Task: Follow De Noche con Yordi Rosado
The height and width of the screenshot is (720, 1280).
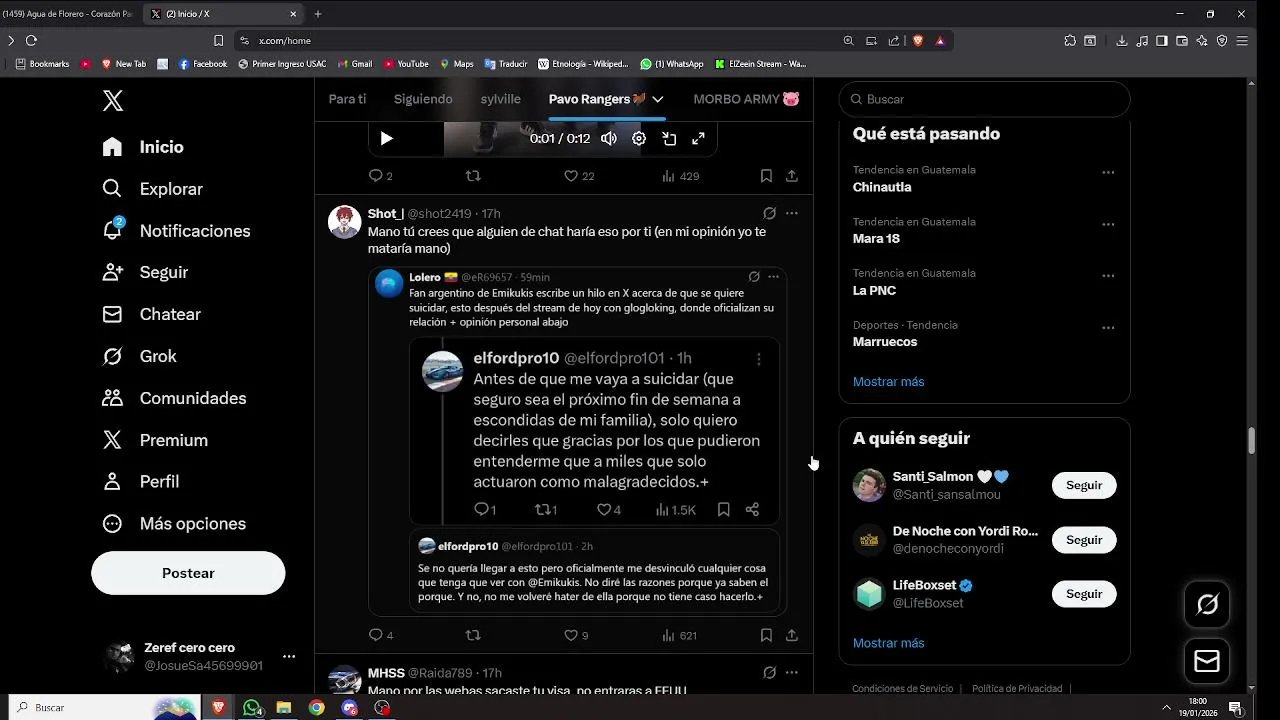Action: [x=1084, y=540]
